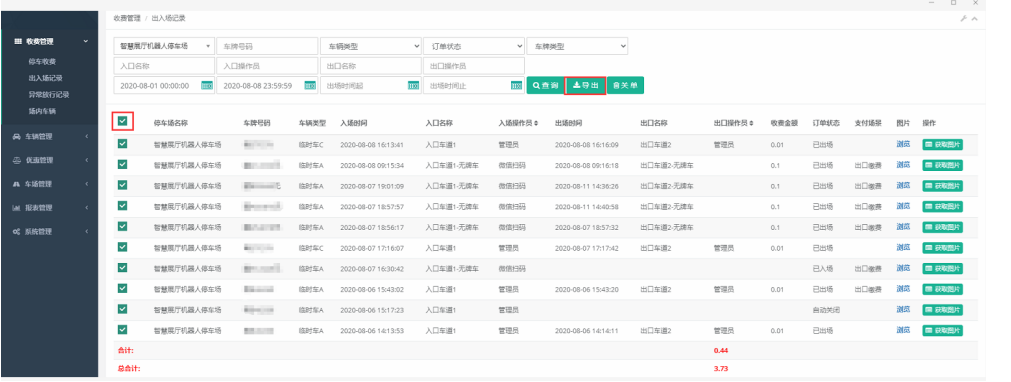Click 收费管理 in the breadcrumb
The height and width of the screenshot is (382, 1011).
126,19
